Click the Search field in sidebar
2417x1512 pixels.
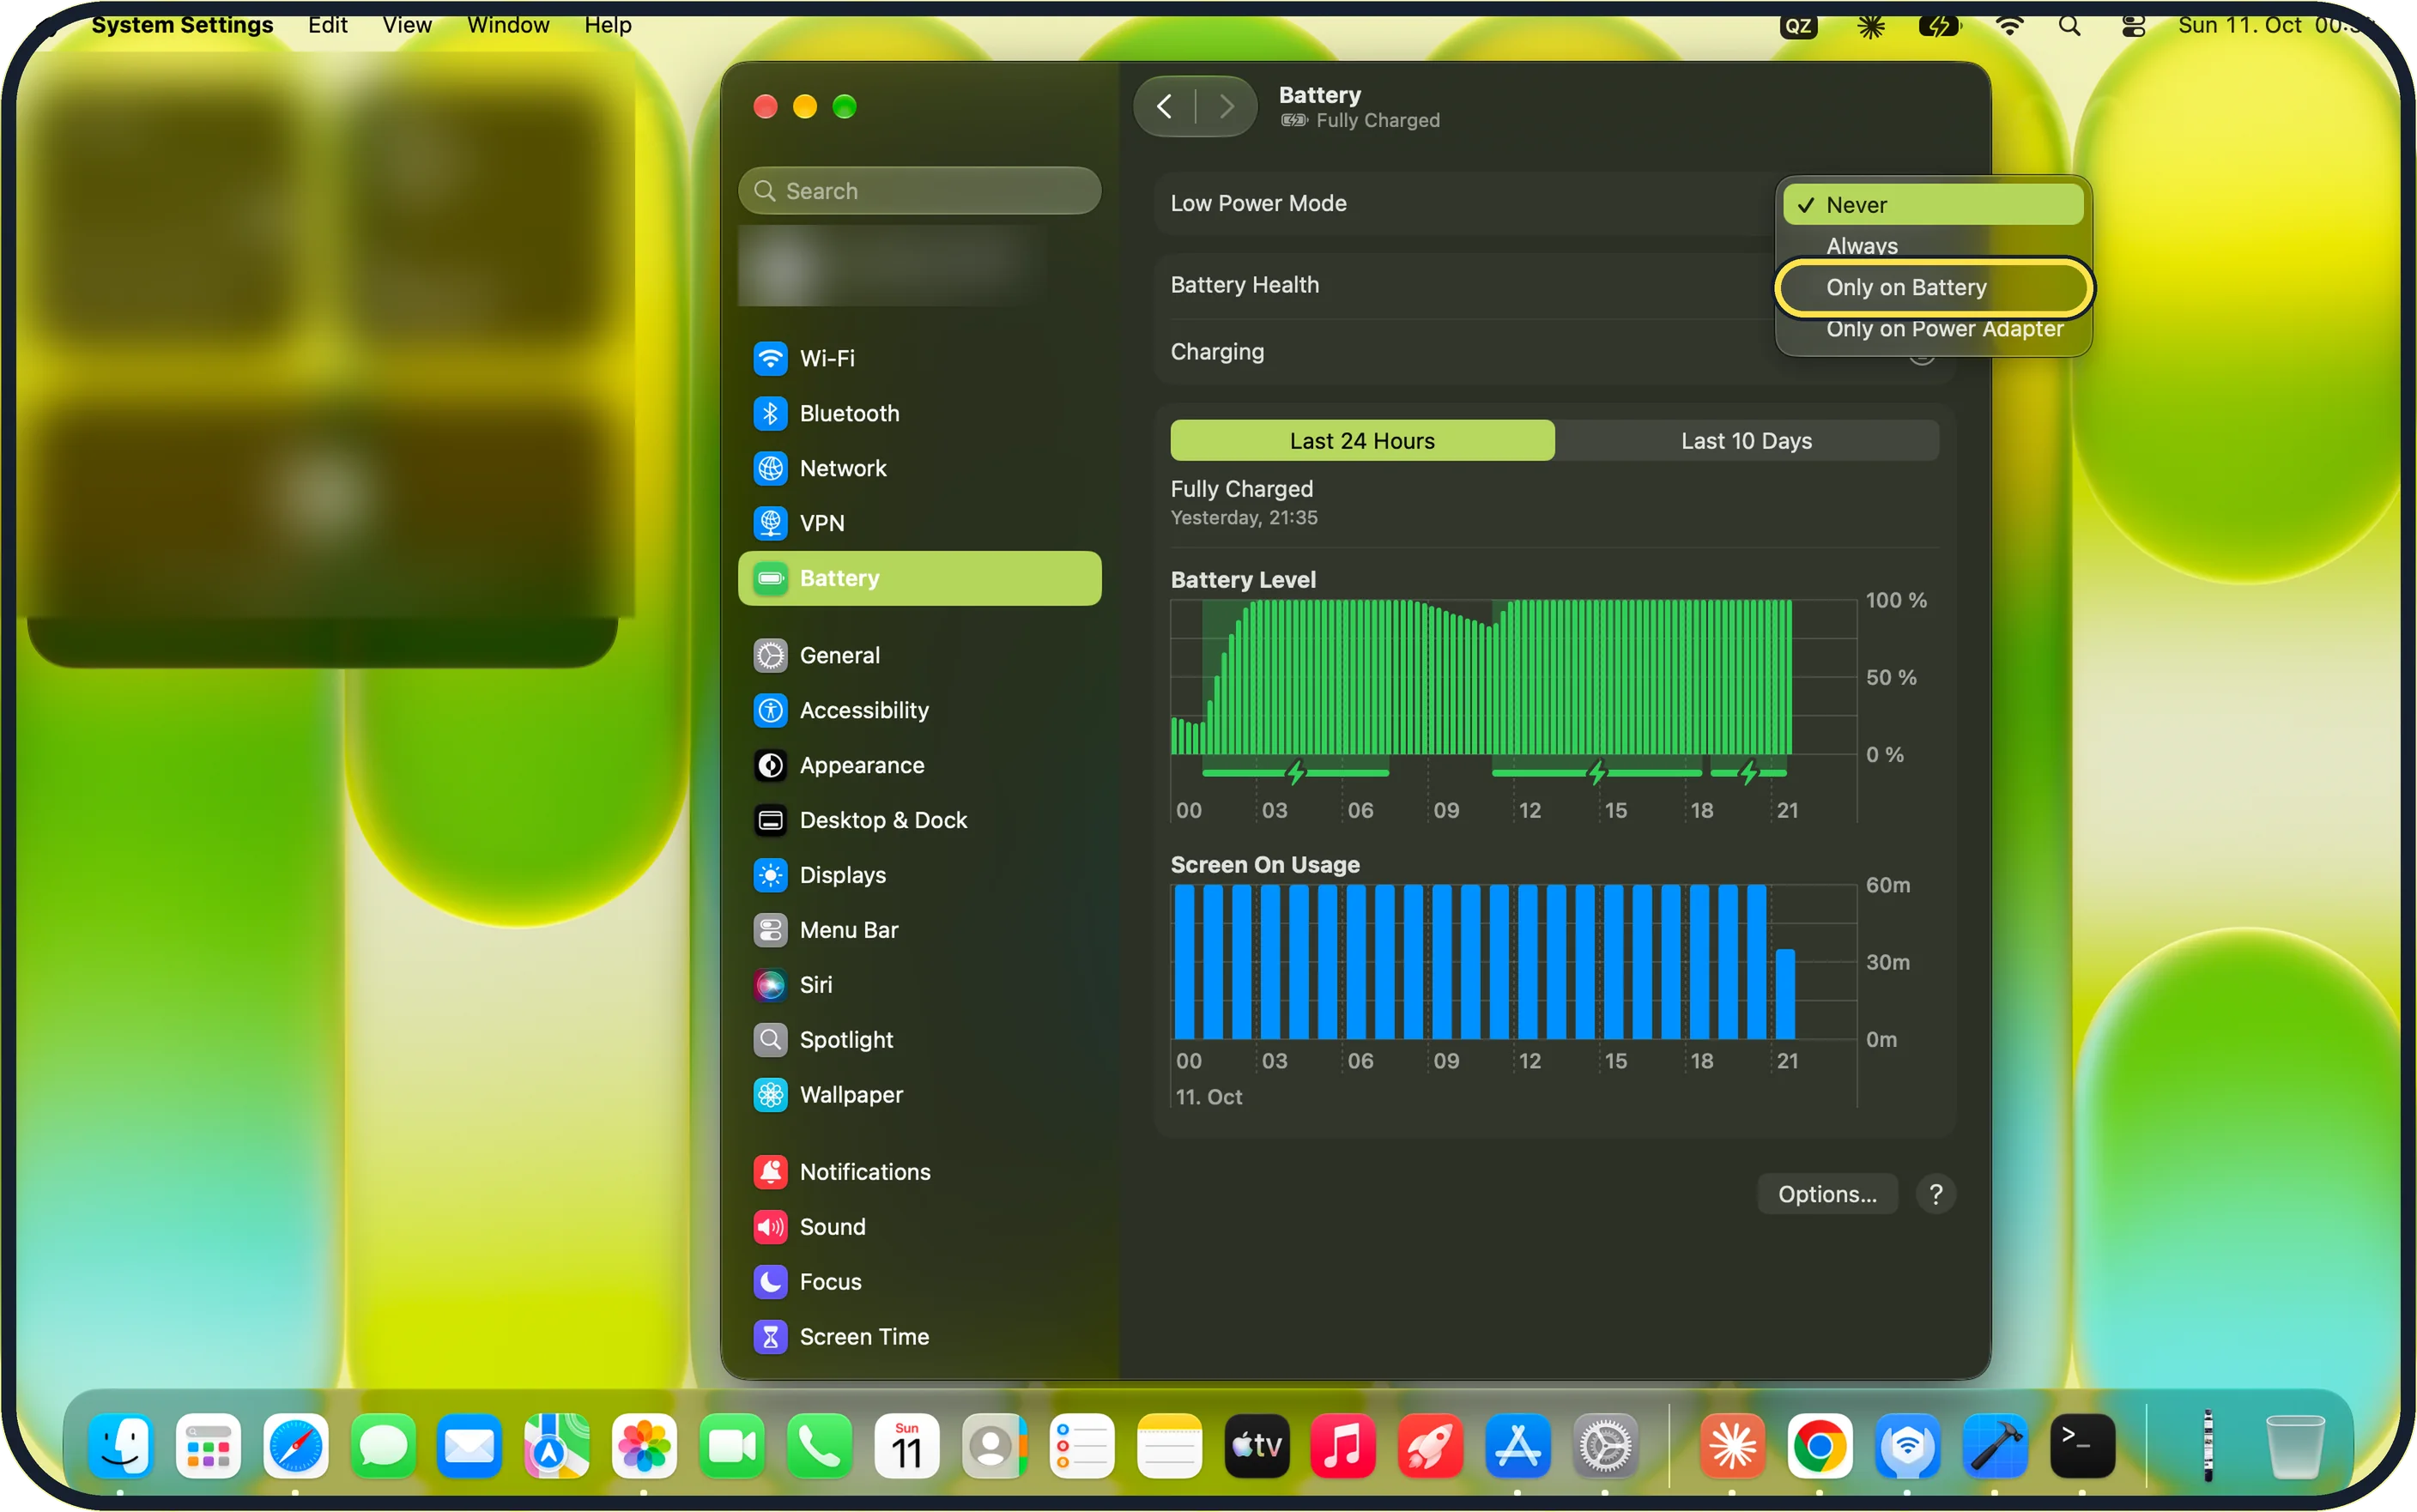pos(919,190)
